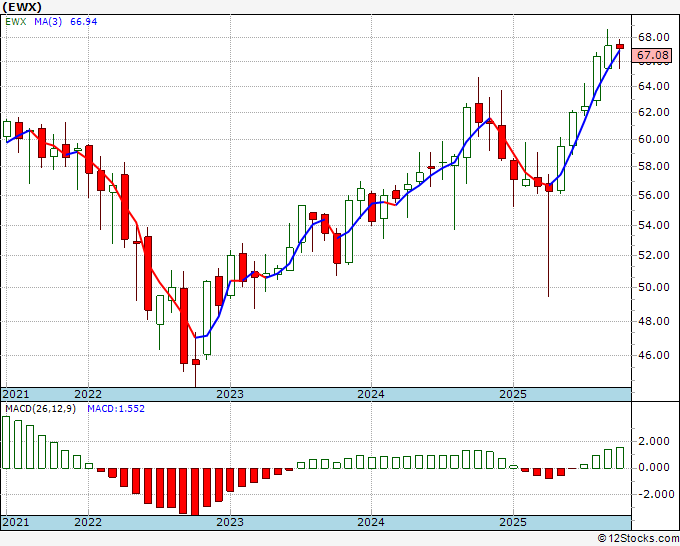
Task: Click the 48.00 price axis label
Action: (x=654, y=321)
